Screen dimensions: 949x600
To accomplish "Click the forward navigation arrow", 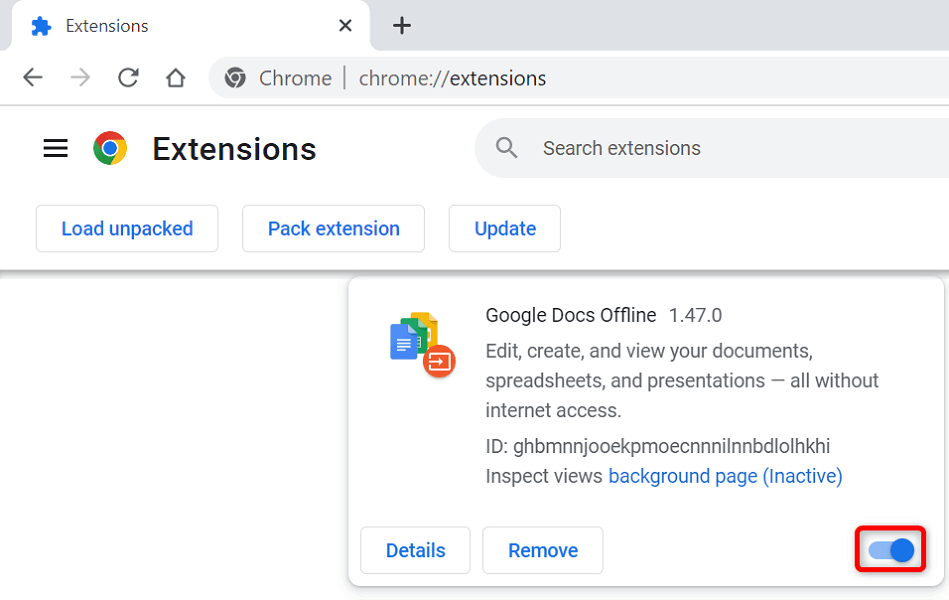I will [x=80, y=77].
